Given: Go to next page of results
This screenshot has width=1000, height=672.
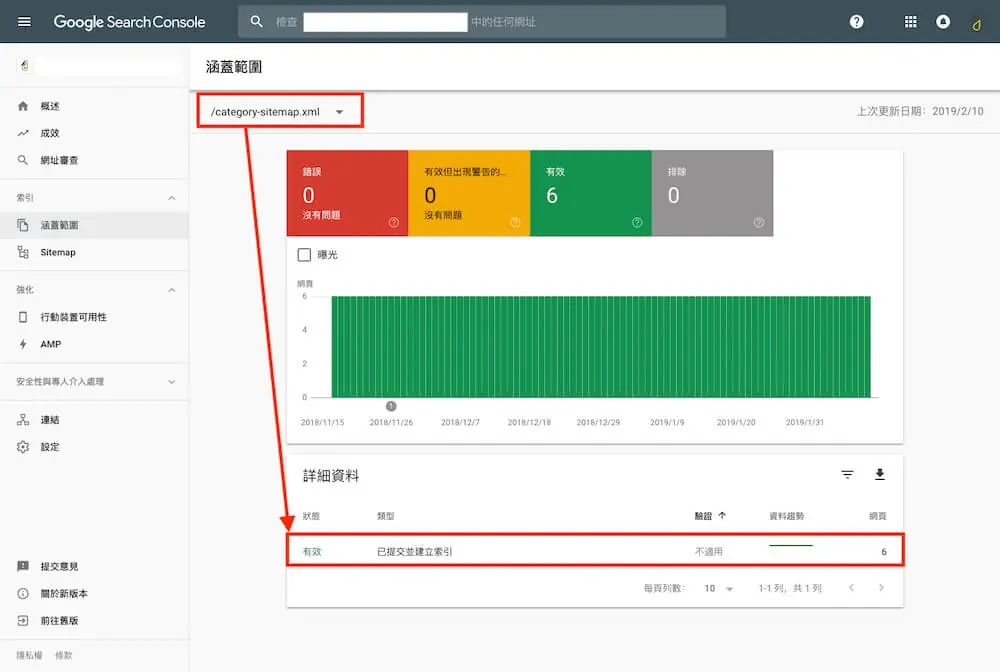Looking at the screenshot, I should [881, 588].
